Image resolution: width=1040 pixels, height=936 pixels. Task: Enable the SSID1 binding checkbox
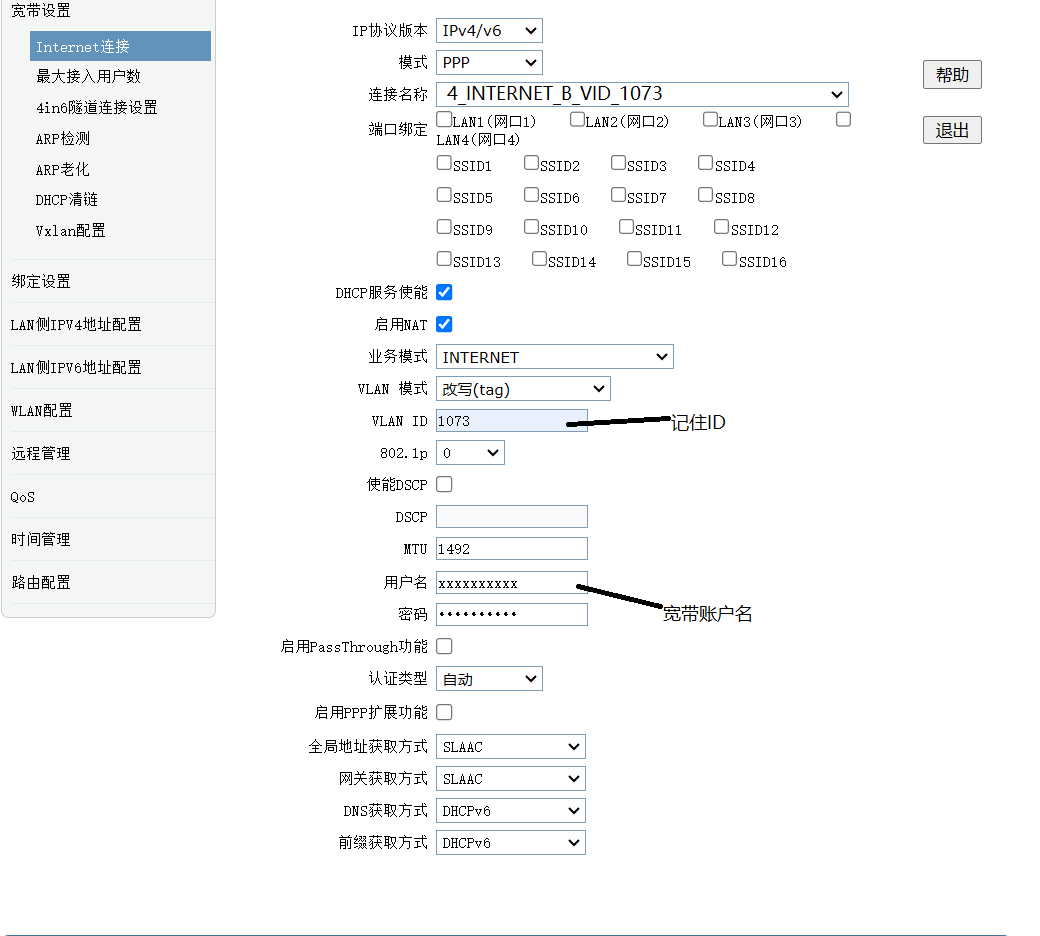point(444,163)
